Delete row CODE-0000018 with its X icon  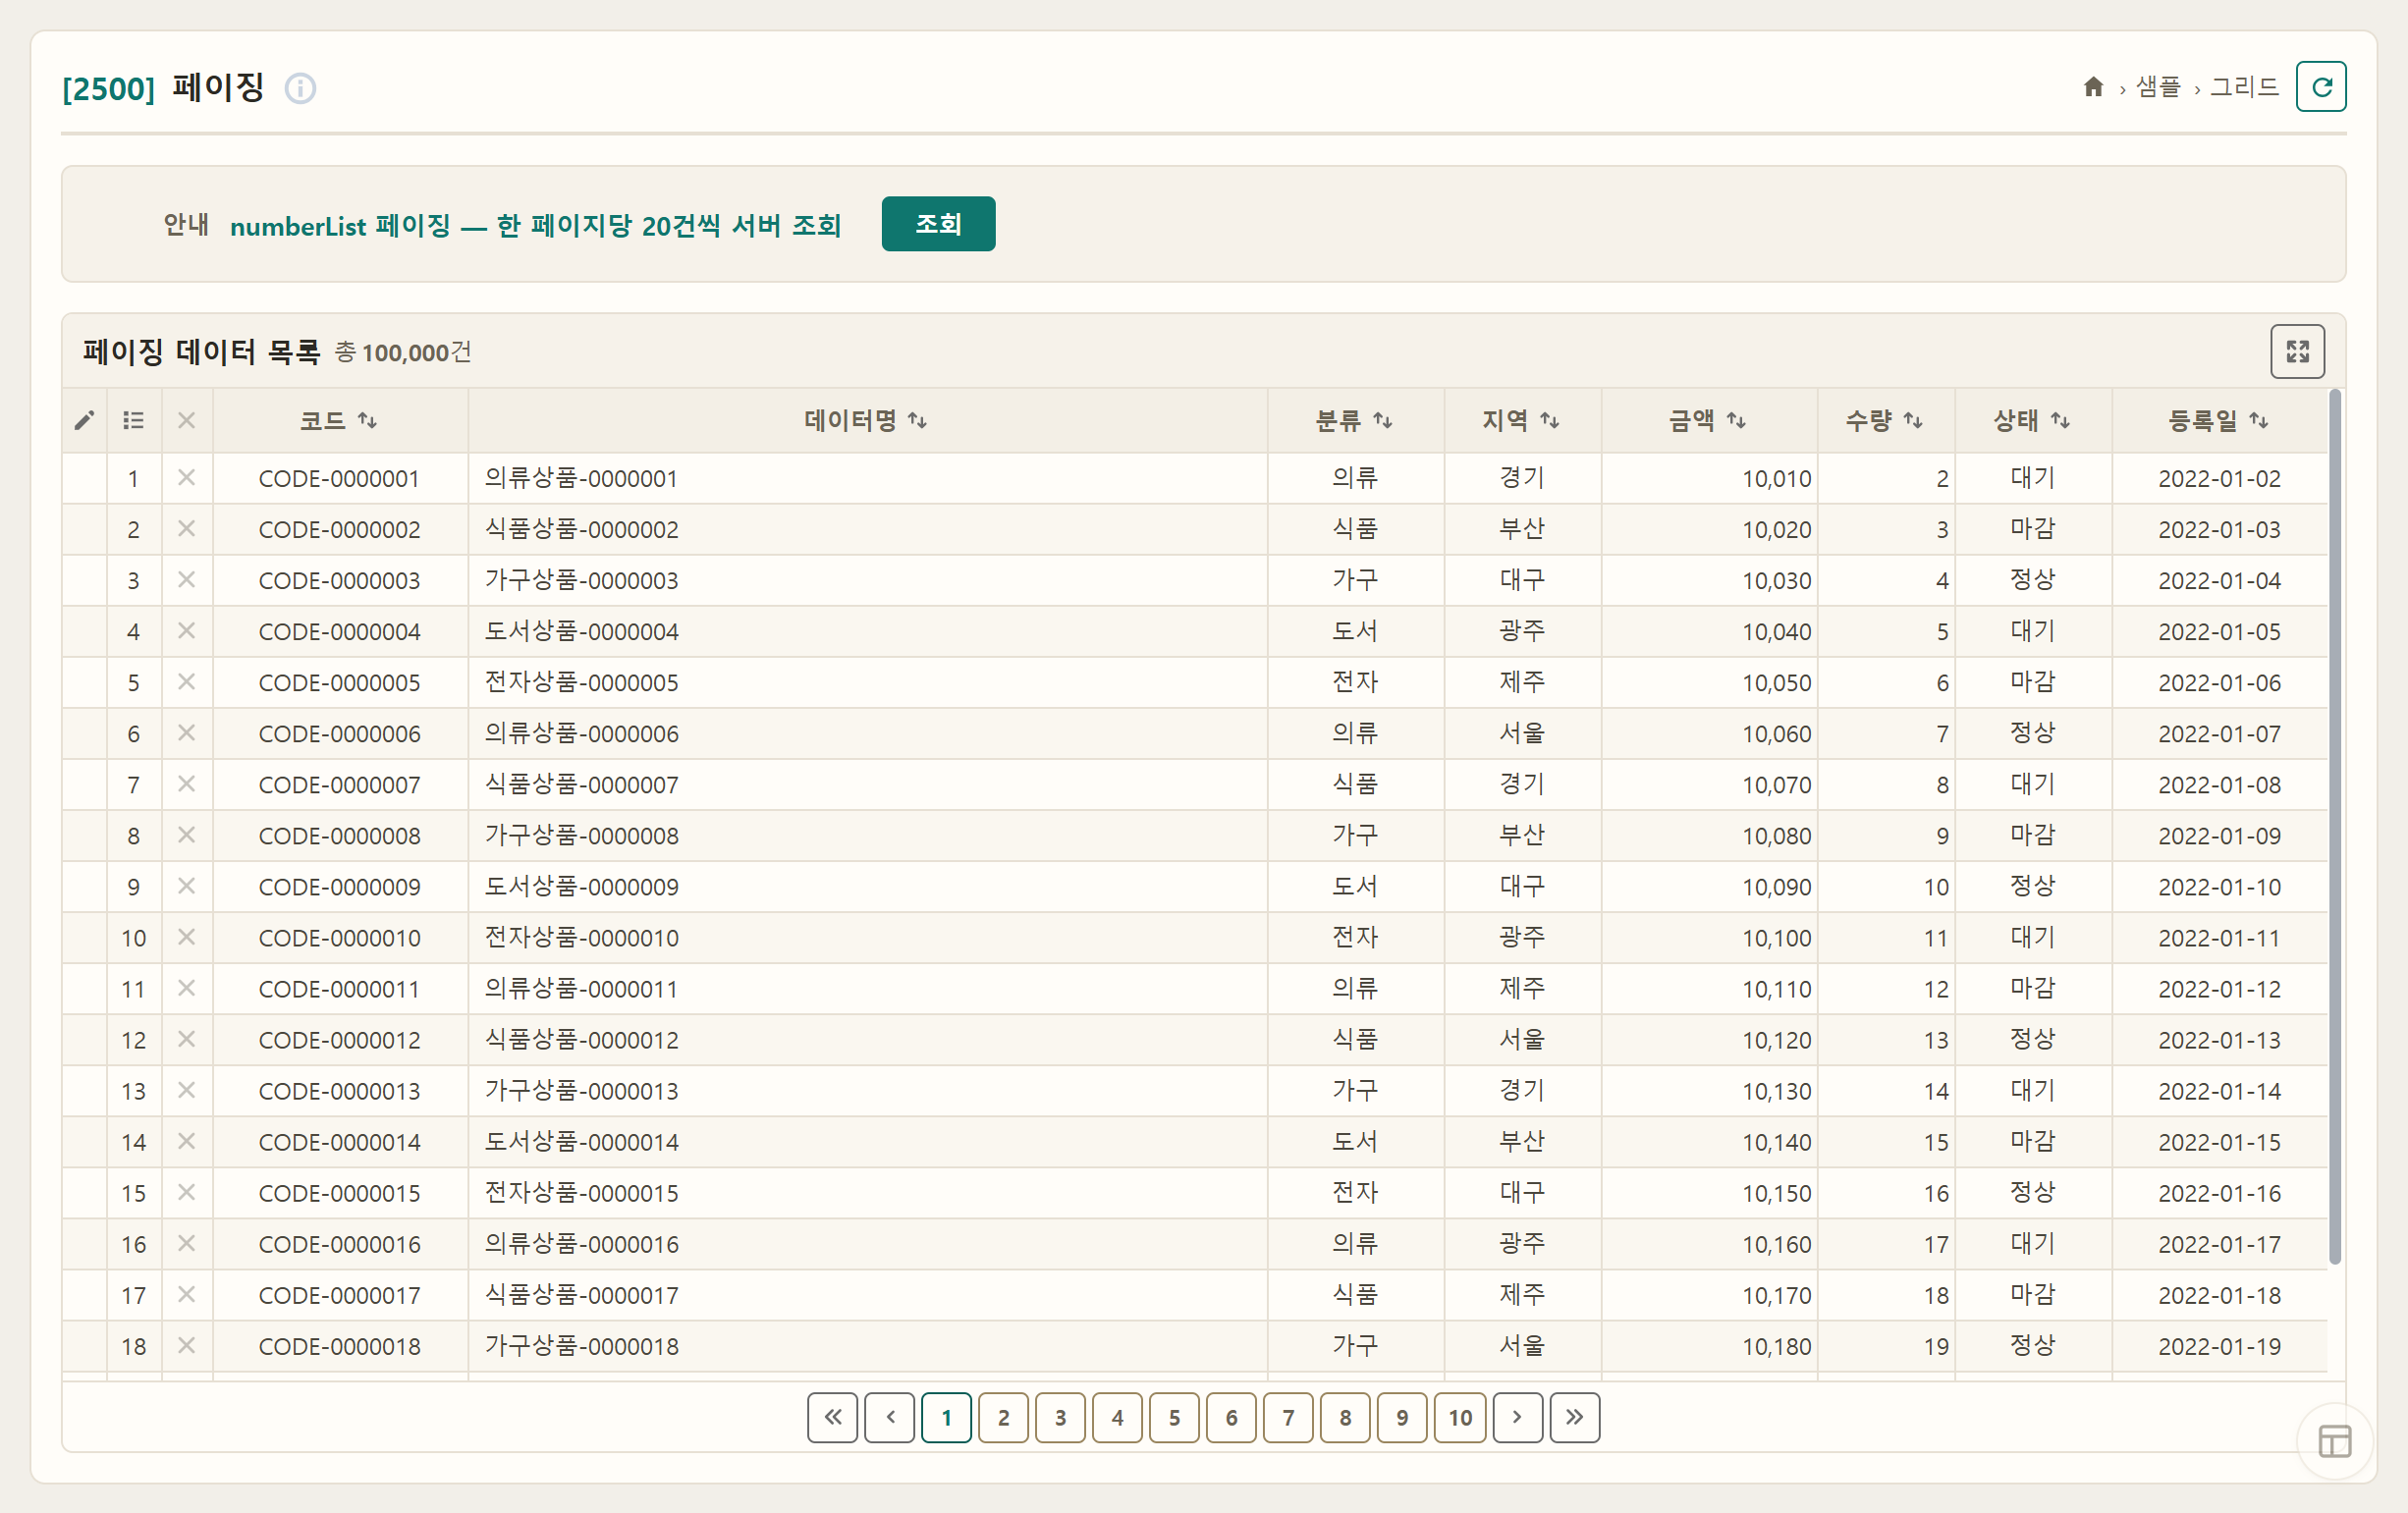(x=186, y=1346)
